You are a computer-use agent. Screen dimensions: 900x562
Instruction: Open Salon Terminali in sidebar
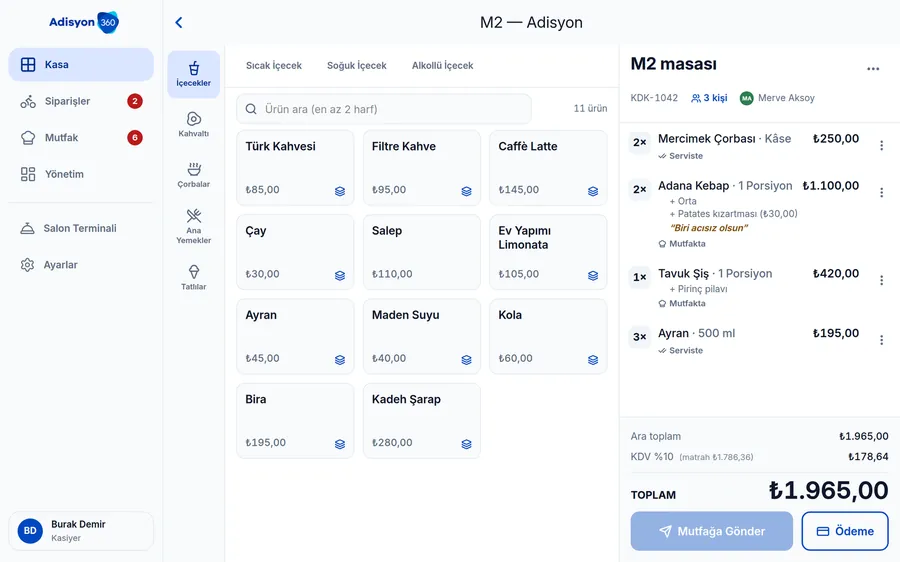[81, 228]
